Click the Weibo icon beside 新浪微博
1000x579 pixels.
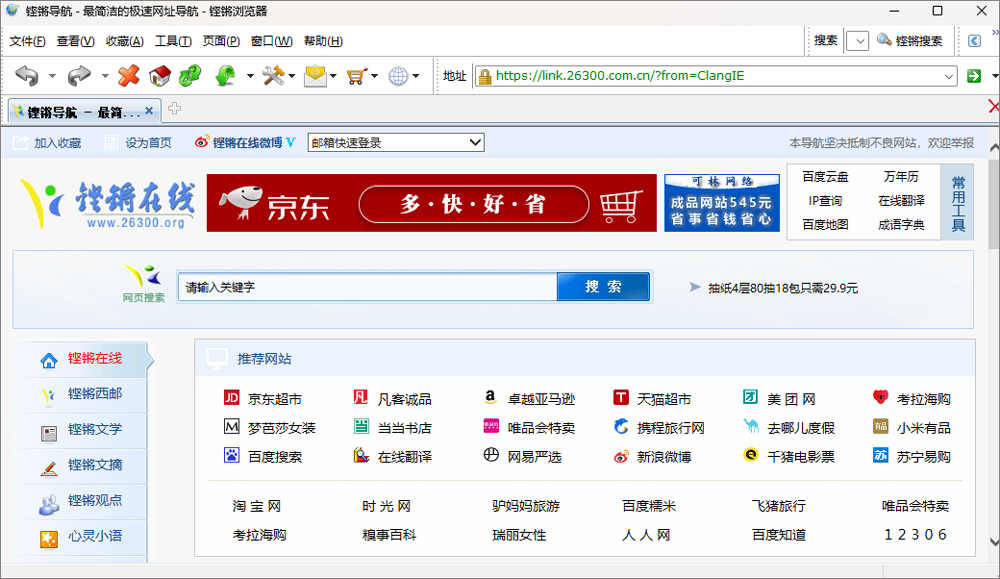[621, 457]
